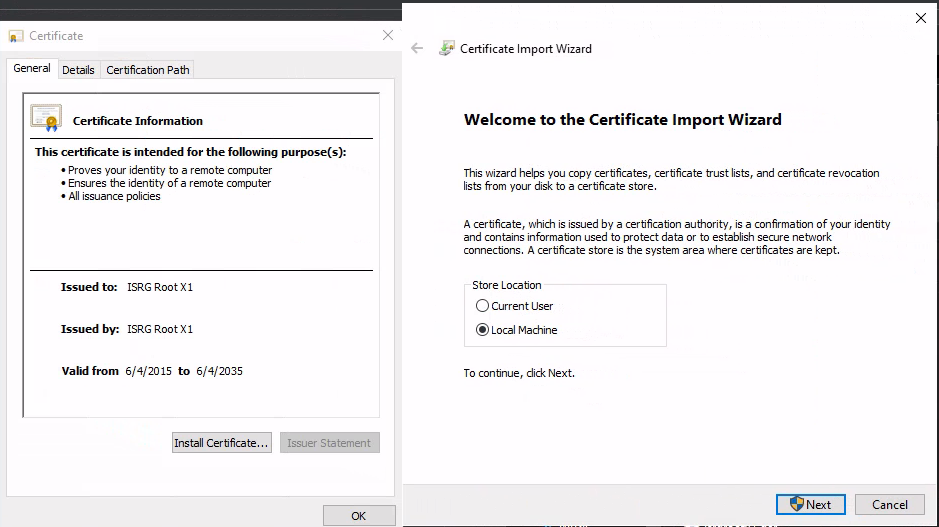Go back using the wizard's back arrow
The image size is (939, 527).
[x=417, y=48]
